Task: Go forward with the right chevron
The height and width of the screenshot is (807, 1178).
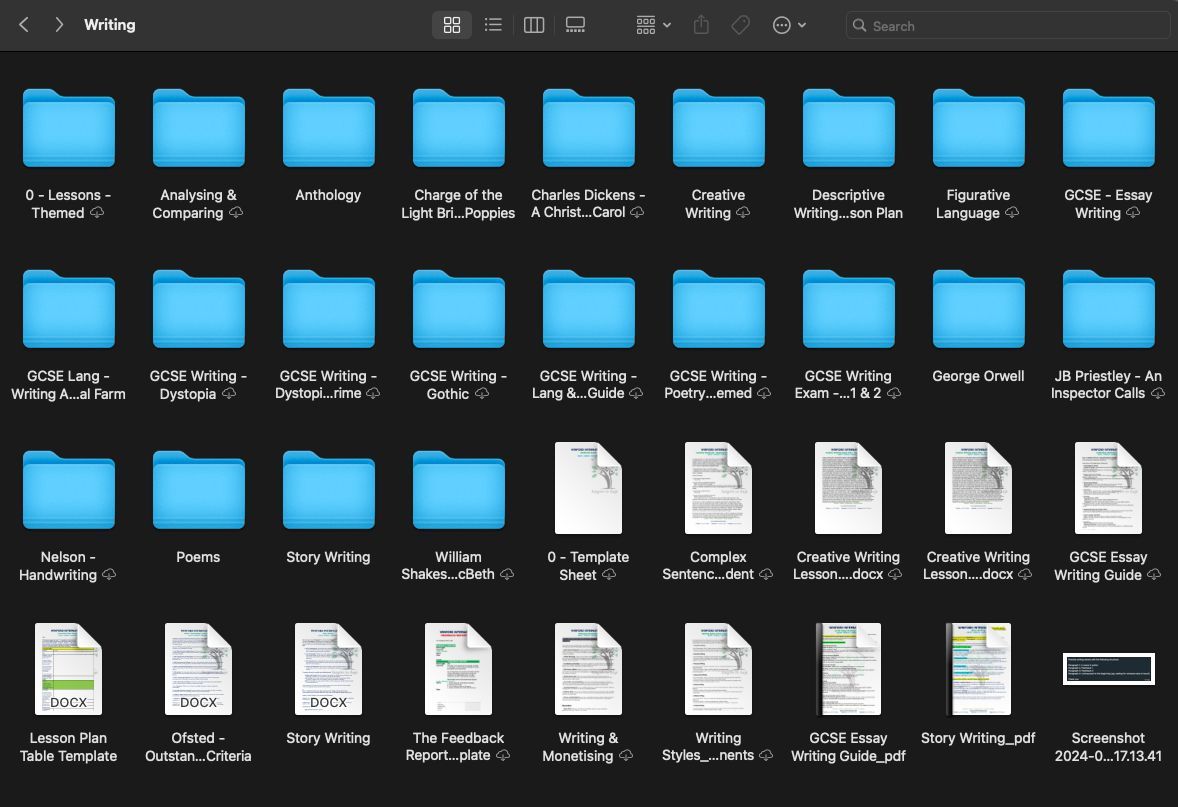Action: (x=59, y=25)
